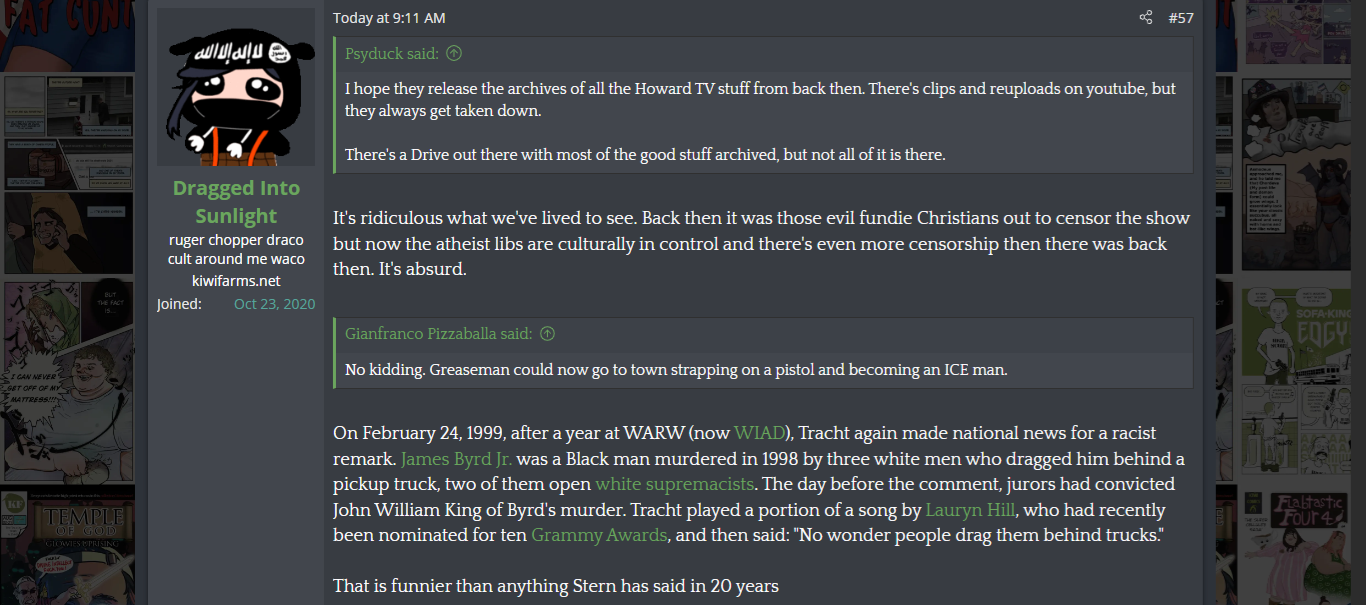Image resolution: width=1366 pixels, height=605 pixels.
Task: Jump to Psyduck's original post arrow
Action: [x=454, y=53]
